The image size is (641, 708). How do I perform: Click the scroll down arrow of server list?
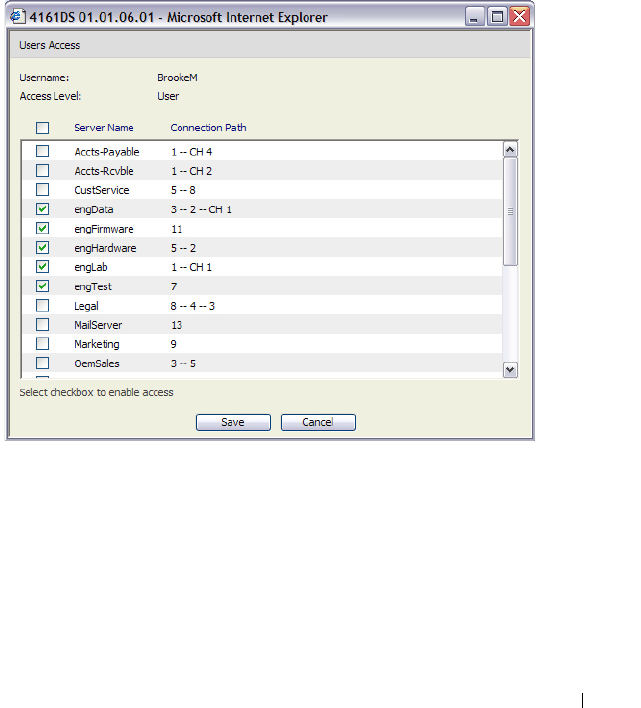510,370
